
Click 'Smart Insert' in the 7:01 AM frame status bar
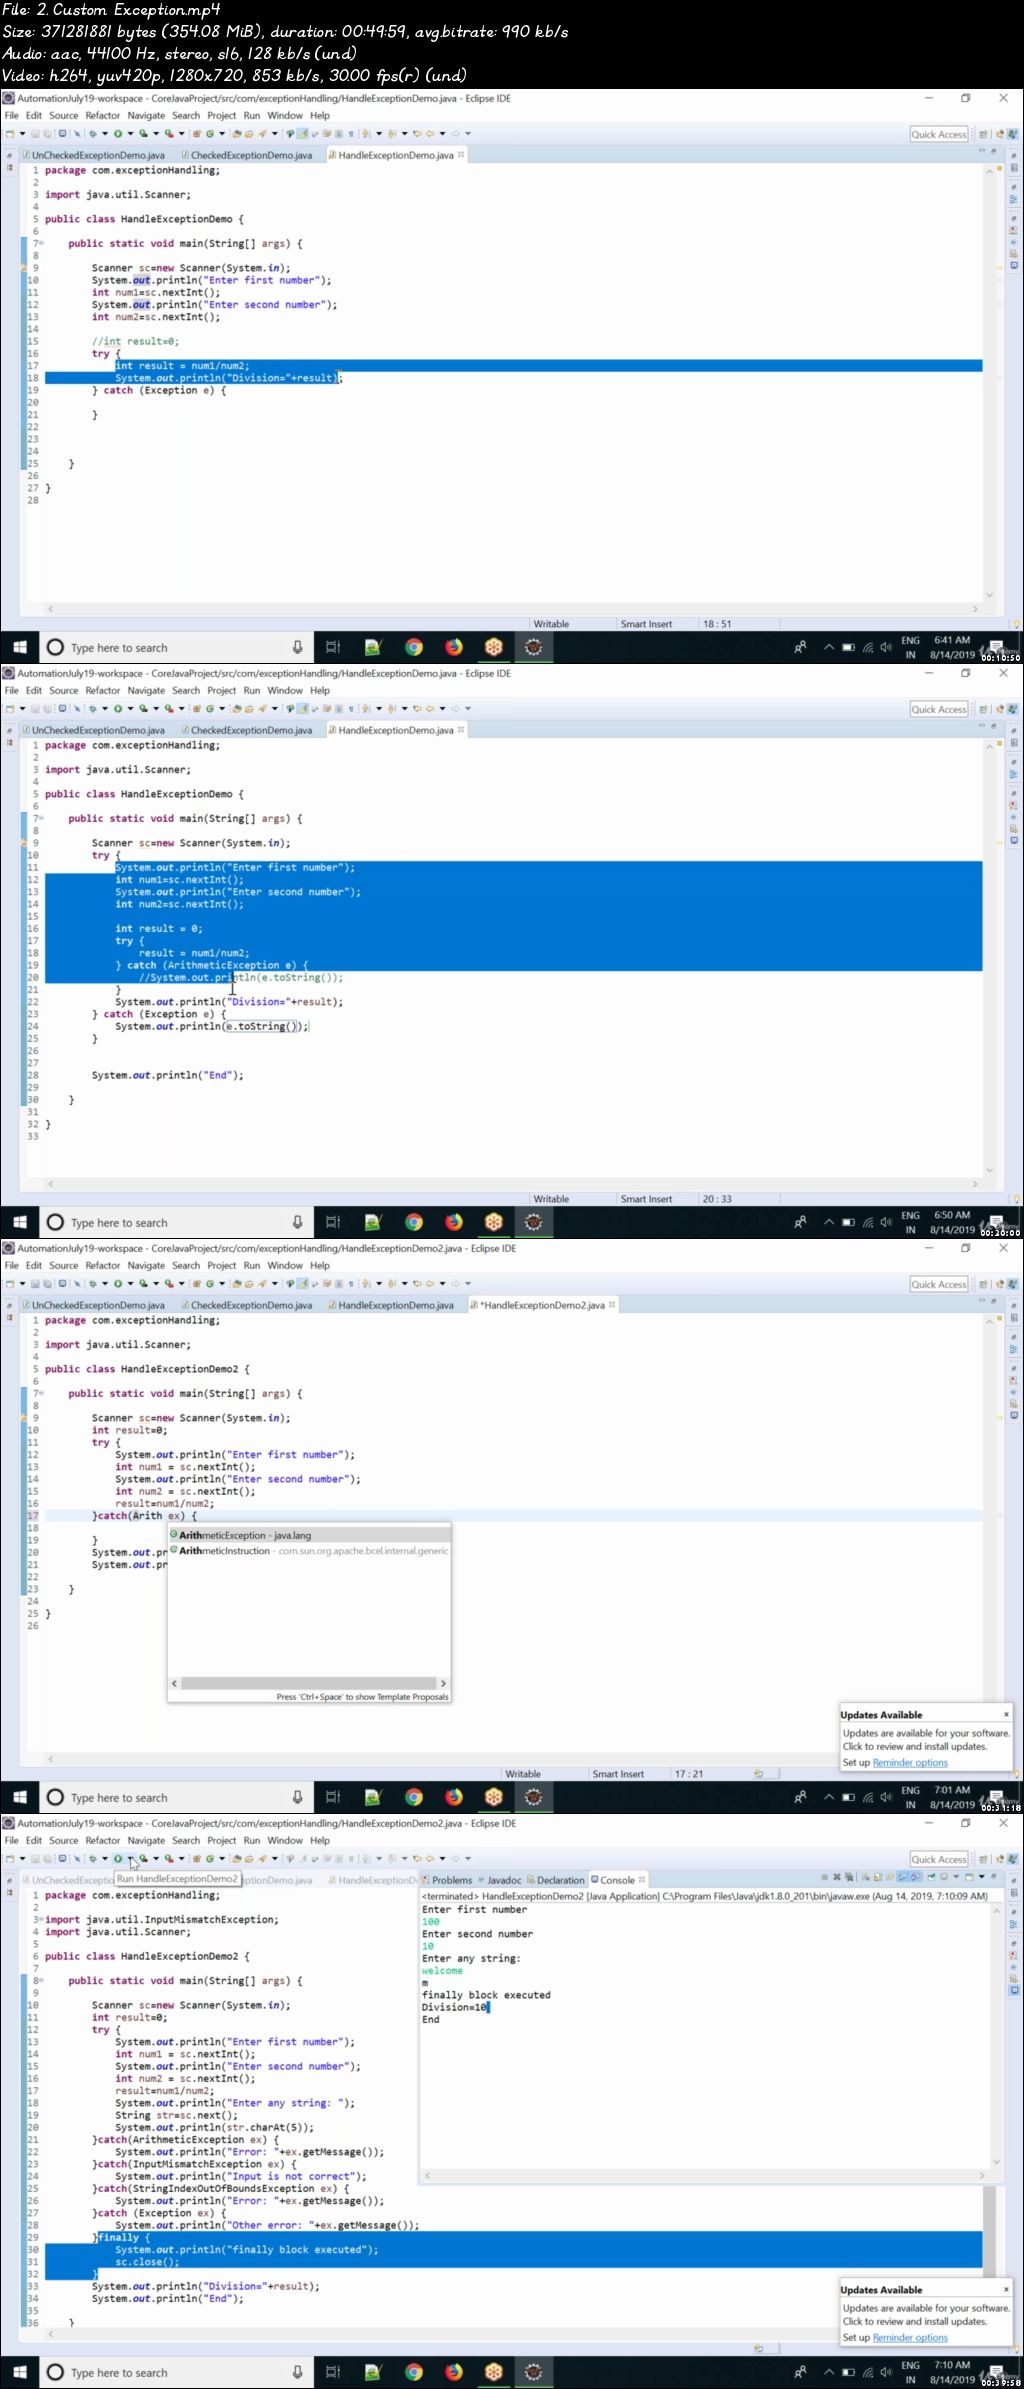pos(618,1774)
